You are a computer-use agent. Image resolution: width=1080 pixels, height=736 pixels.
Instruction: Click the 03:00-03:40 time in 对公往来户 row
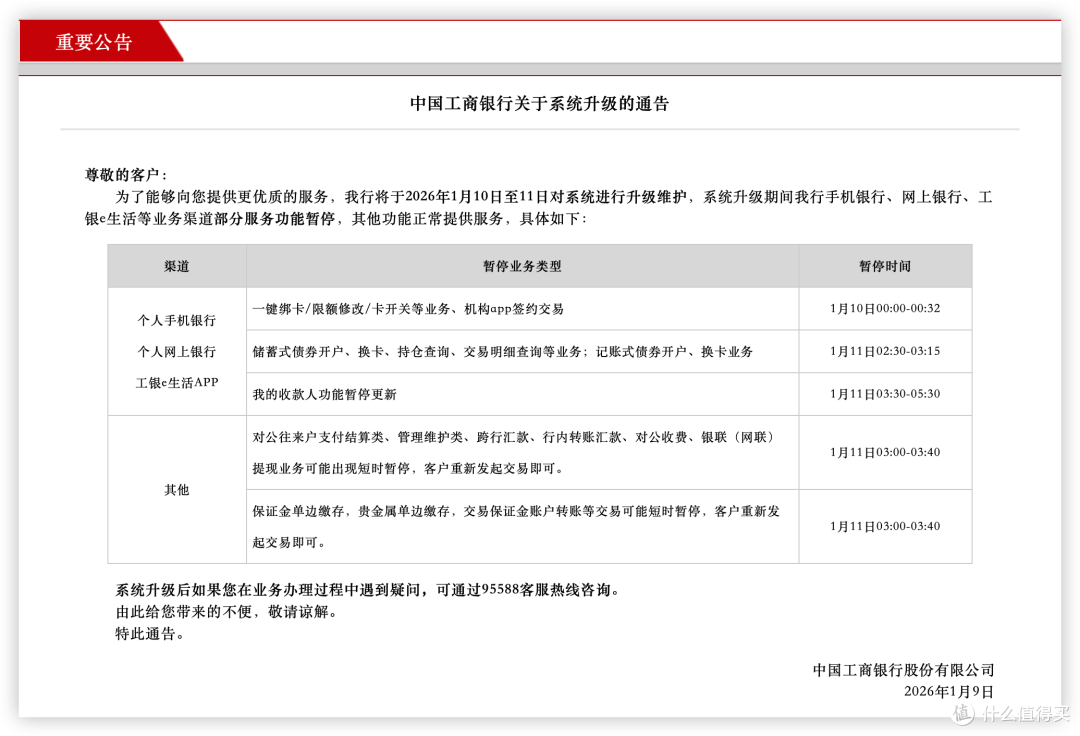point(885,452)
